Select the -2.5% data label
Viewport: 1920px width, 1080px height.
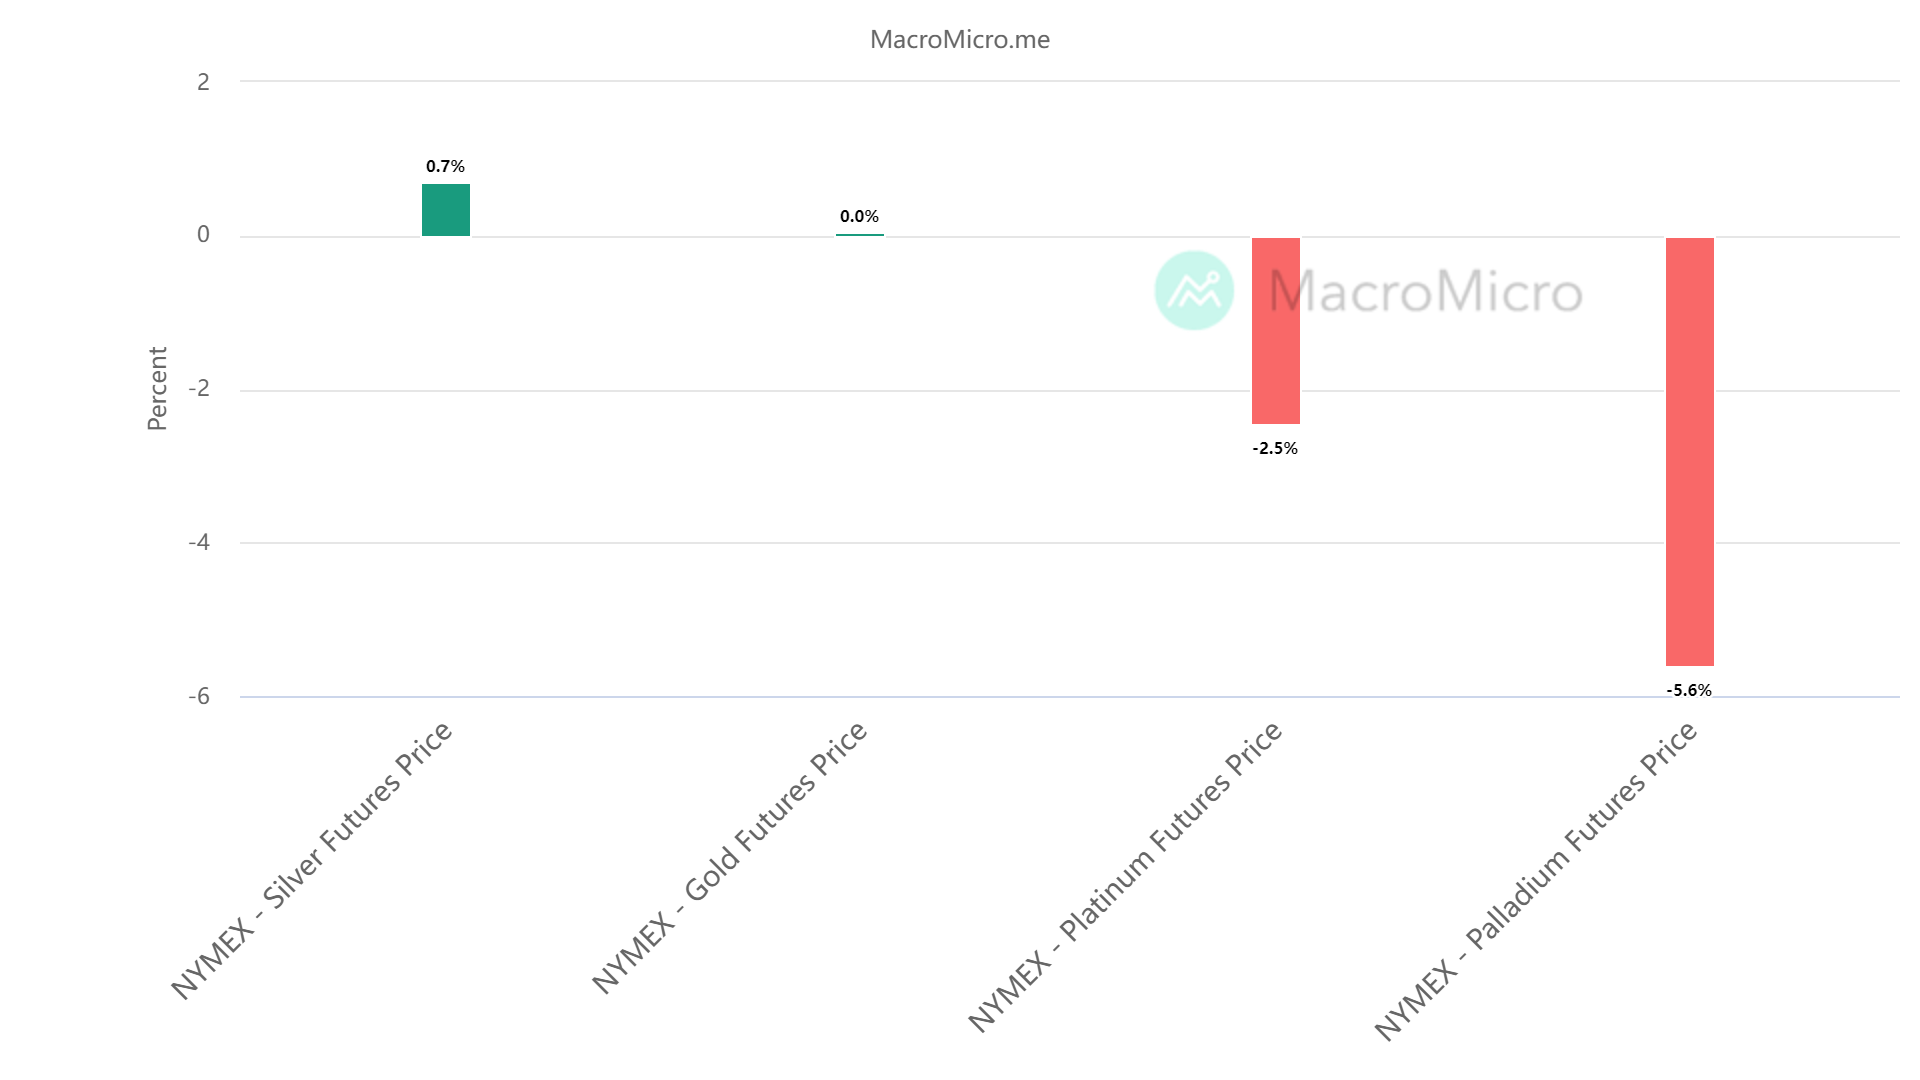click(x=1275, y=449)
